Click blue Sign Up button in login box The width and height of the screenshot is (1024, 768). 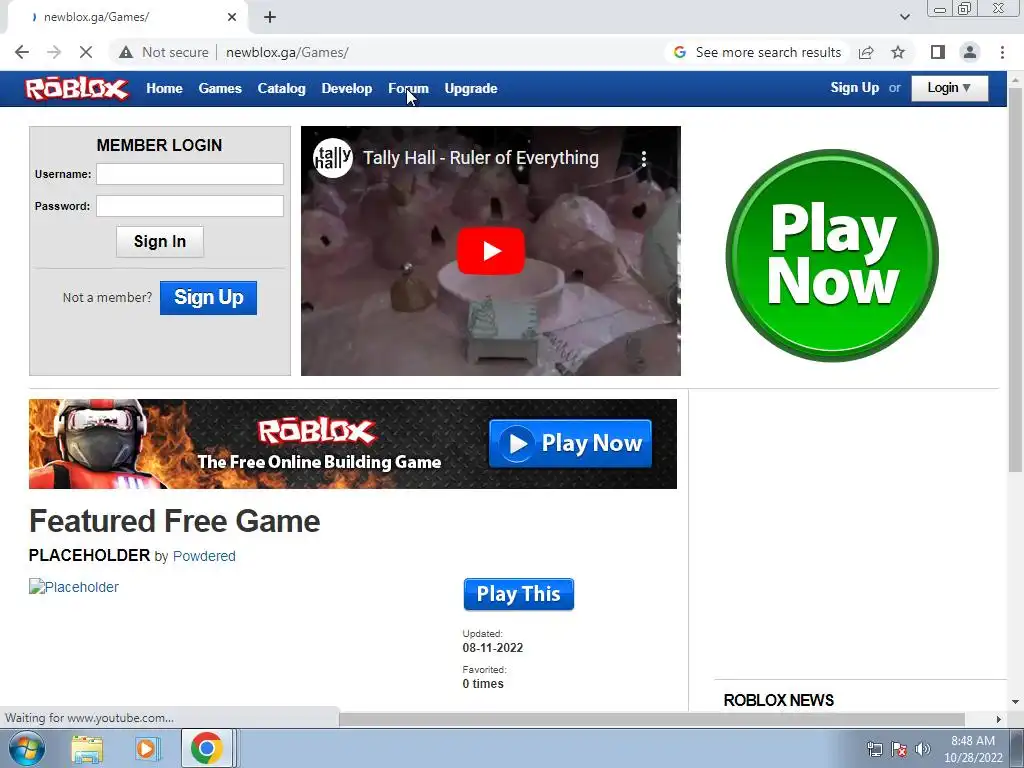pyautogui.click(x=208, y=298)
